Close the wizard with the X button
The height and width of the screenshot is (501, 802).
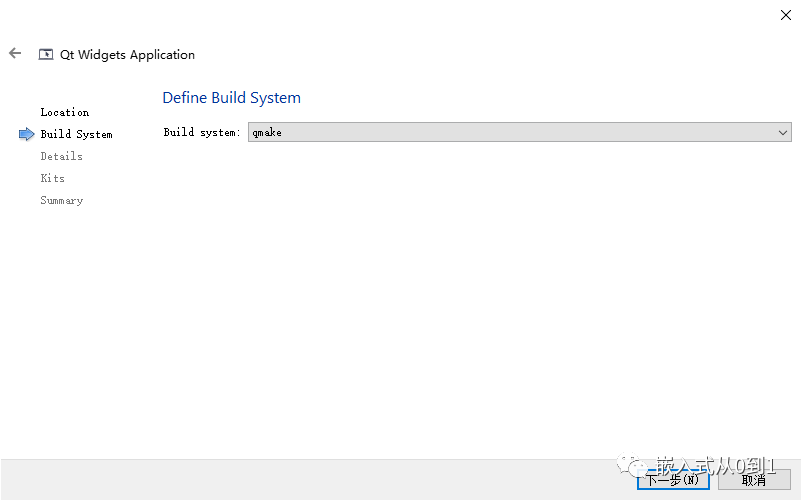click(785, 15)
